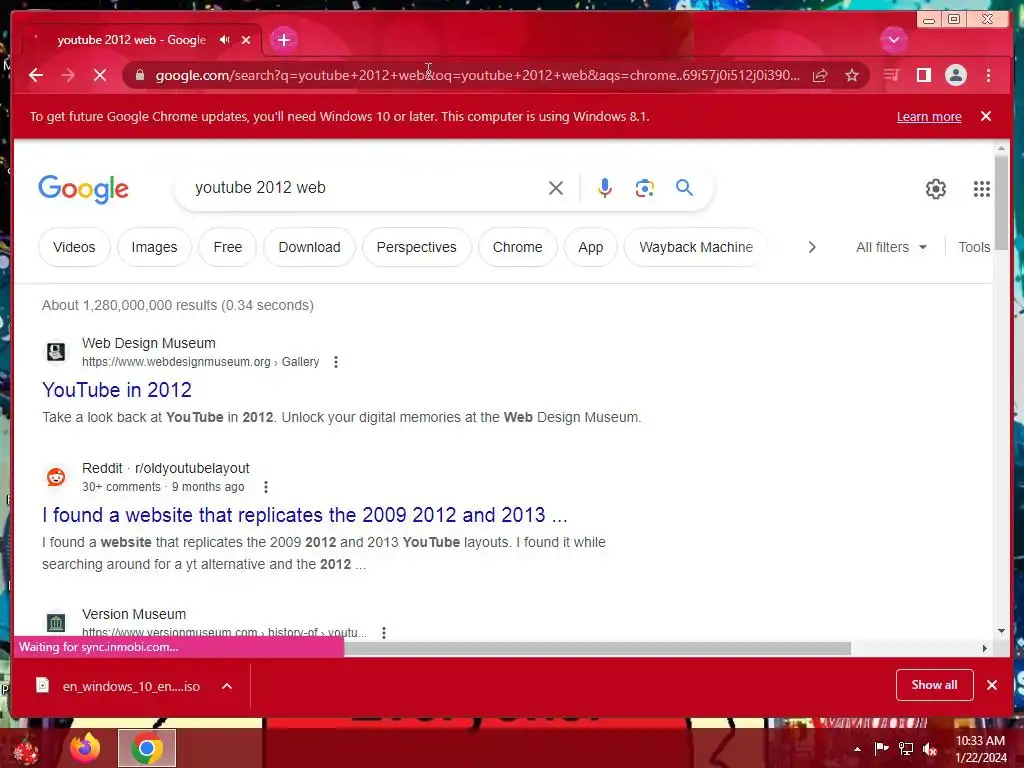
Task: Select the Perspectives filter chip
Action: pos(417,247)
